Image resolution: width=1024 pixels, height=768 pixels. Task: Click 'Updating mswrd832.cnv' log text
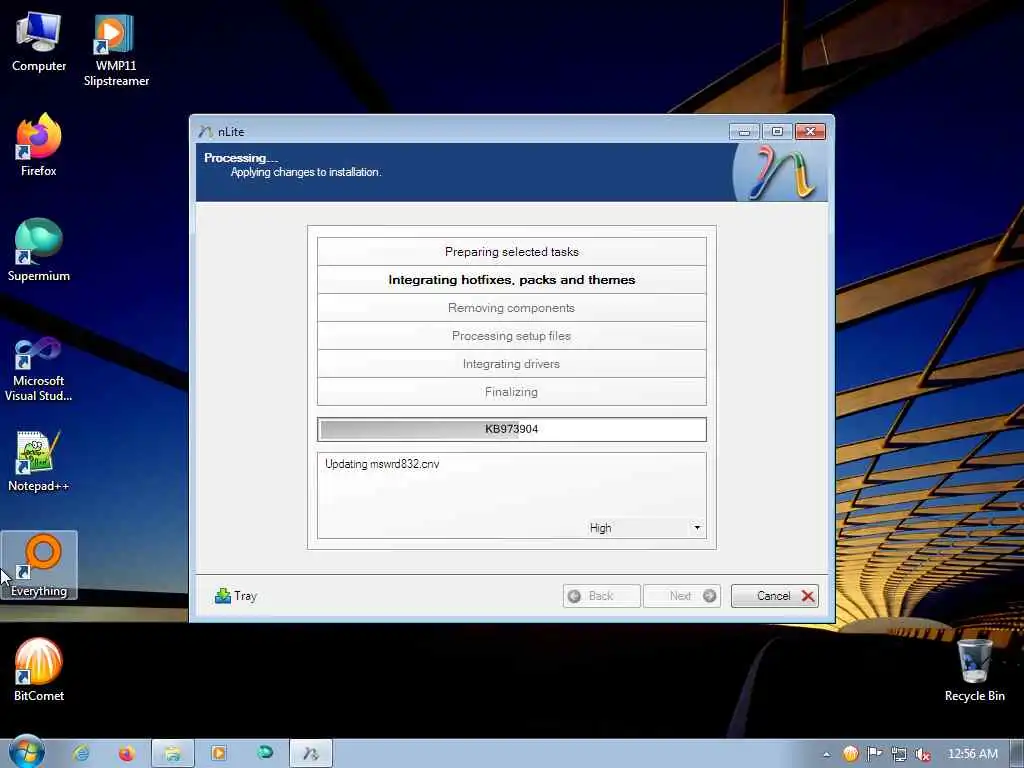[x=382, y=464]
